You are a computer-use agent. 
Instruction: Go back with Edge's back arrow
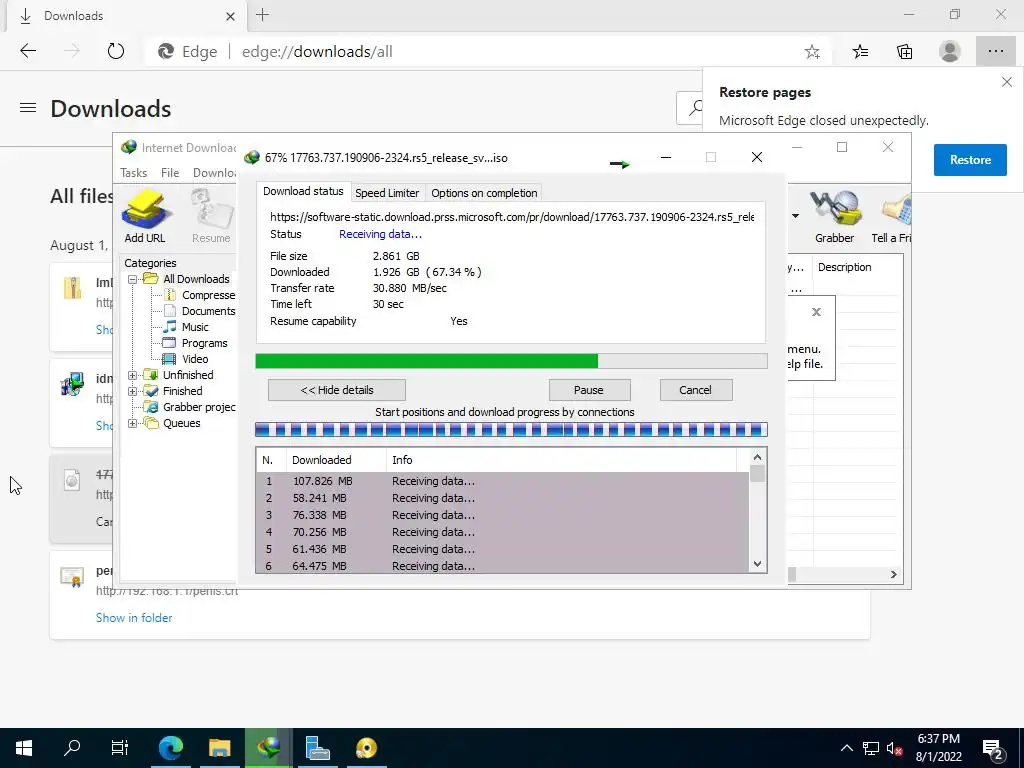pos(28,51)
